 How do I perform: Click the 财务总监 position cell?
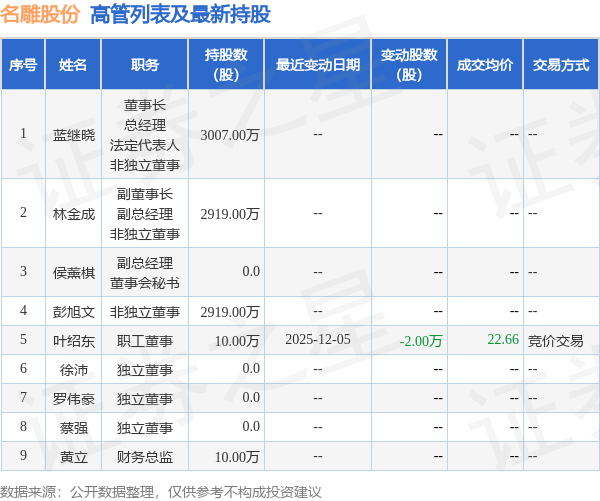coord(145,457)
